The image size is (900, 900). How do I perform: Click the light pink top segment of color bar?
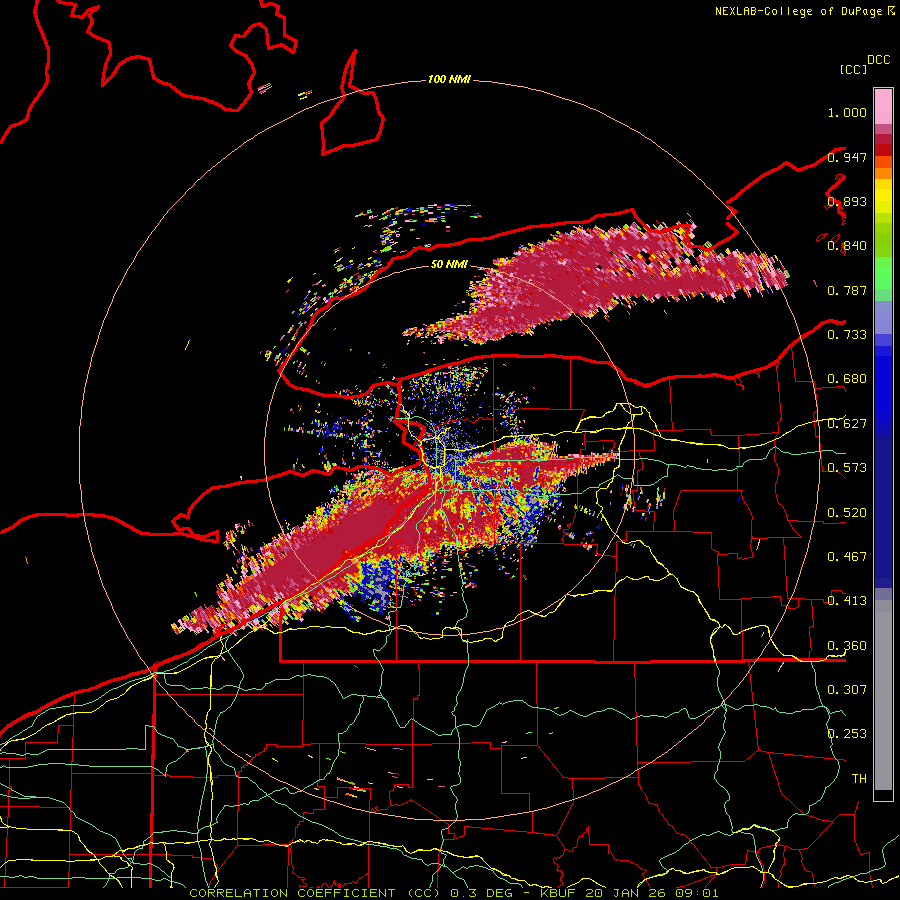coord(883,107)
